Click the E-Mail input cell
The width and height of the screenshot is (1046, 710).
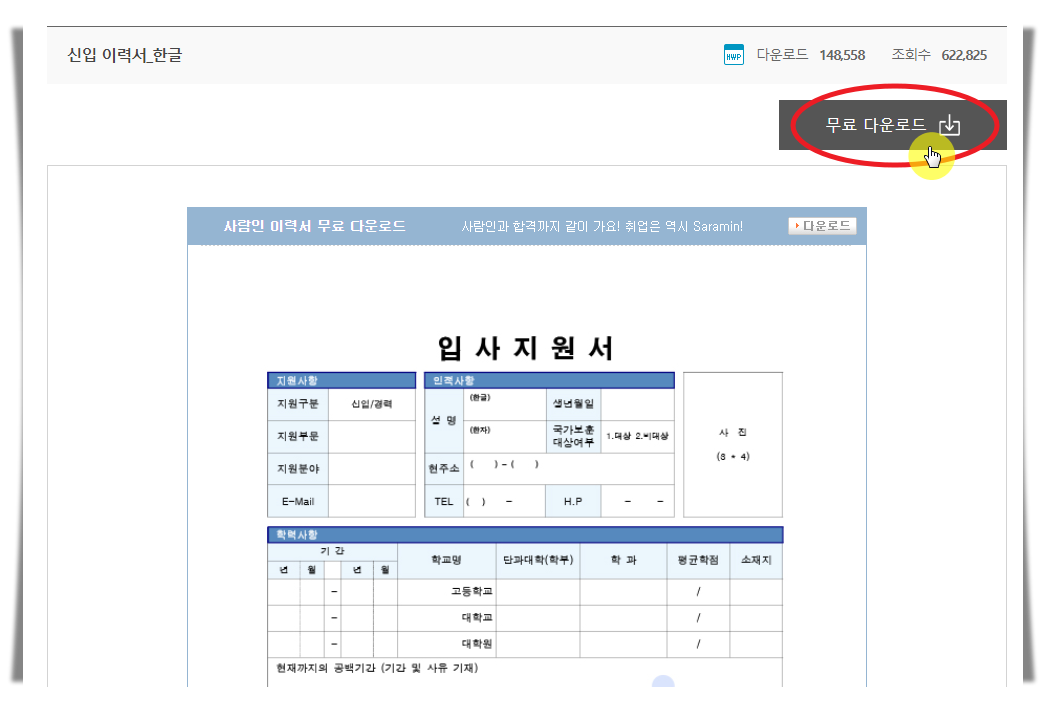372,500
